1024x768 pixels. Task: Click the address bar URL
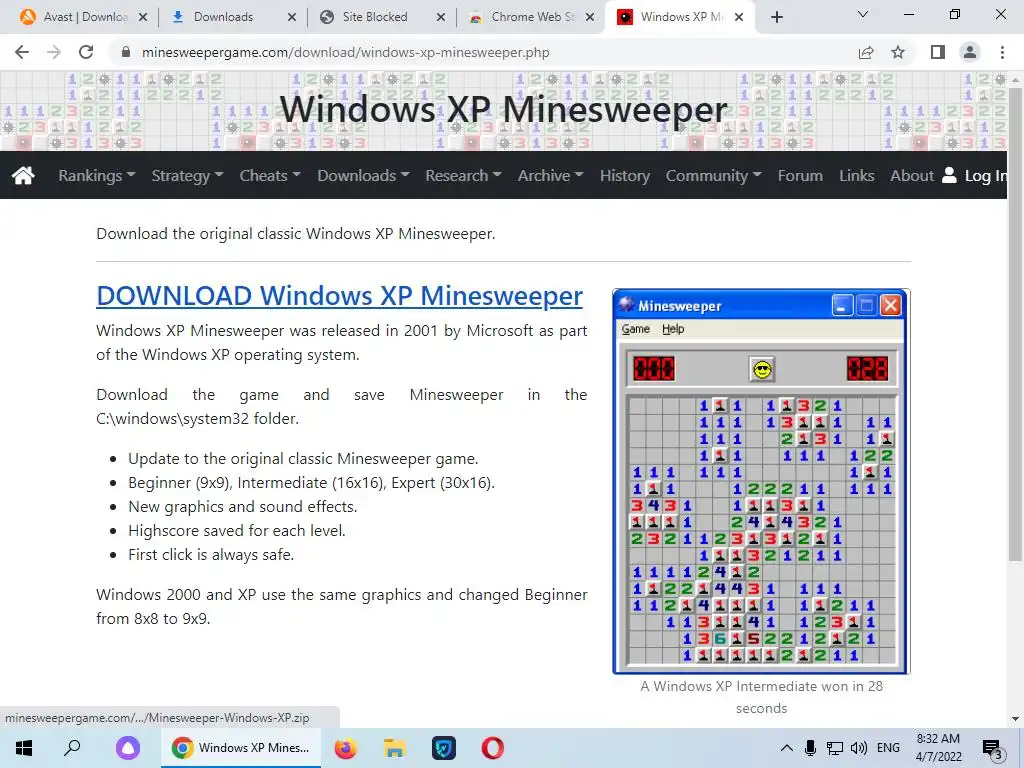point(345,52)
